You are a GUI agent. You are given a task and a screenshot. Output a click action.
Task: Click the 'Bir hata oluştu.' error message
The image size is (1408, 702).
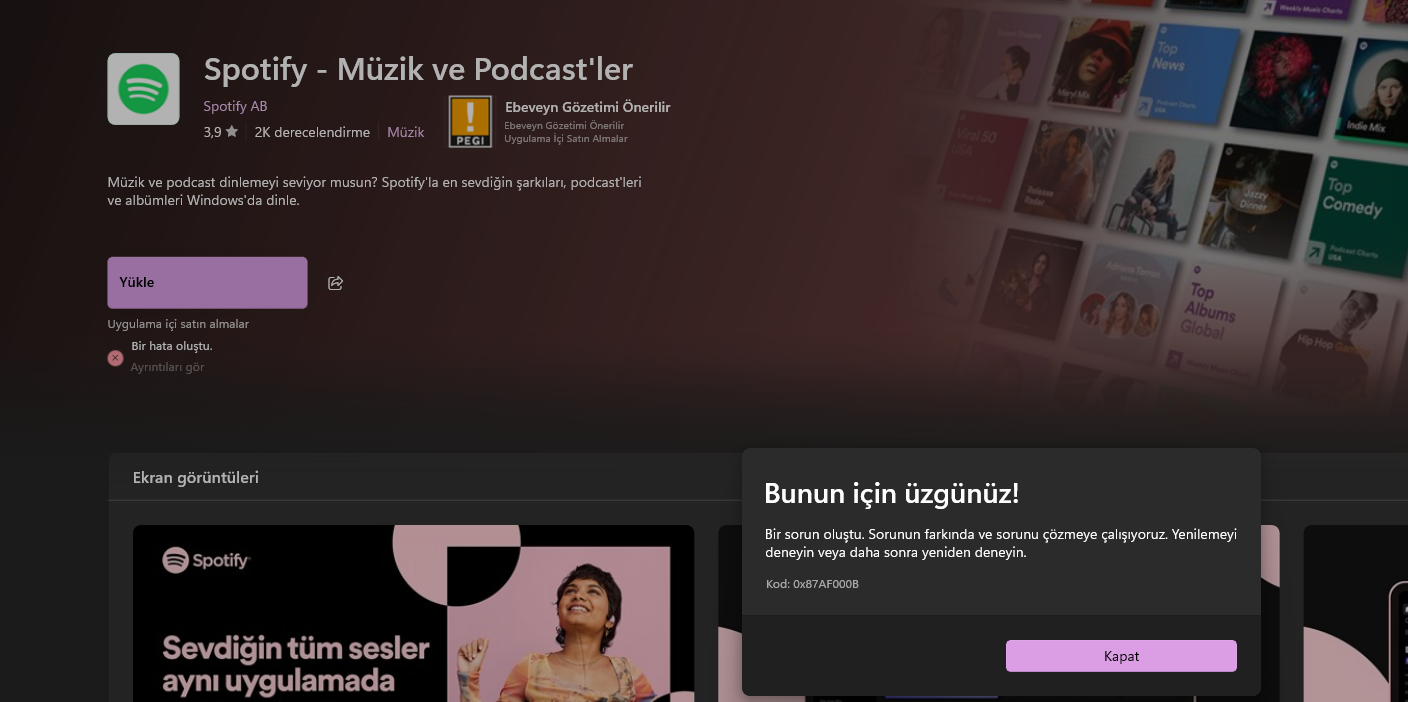172,346
